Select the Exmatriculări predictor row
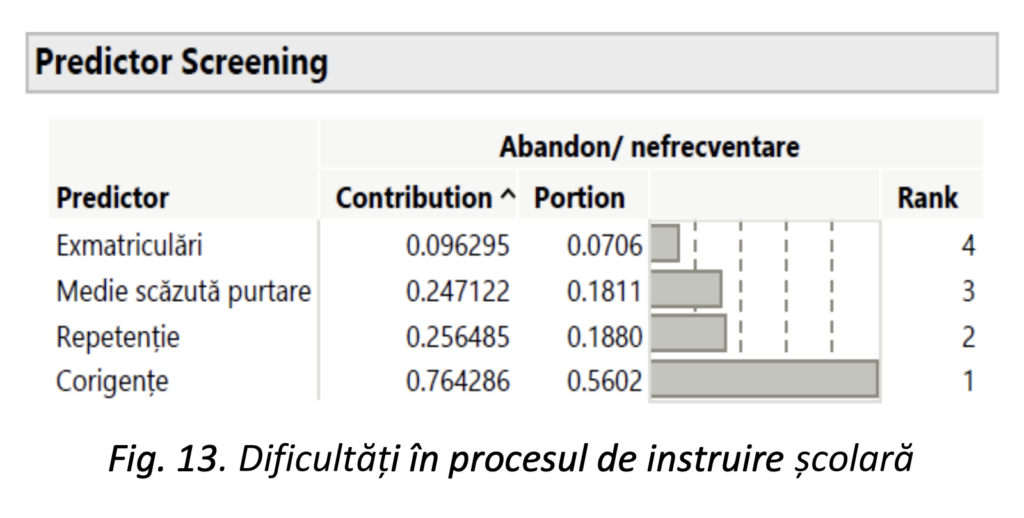Screen dimensions: 1024x518 coord(122,245)
